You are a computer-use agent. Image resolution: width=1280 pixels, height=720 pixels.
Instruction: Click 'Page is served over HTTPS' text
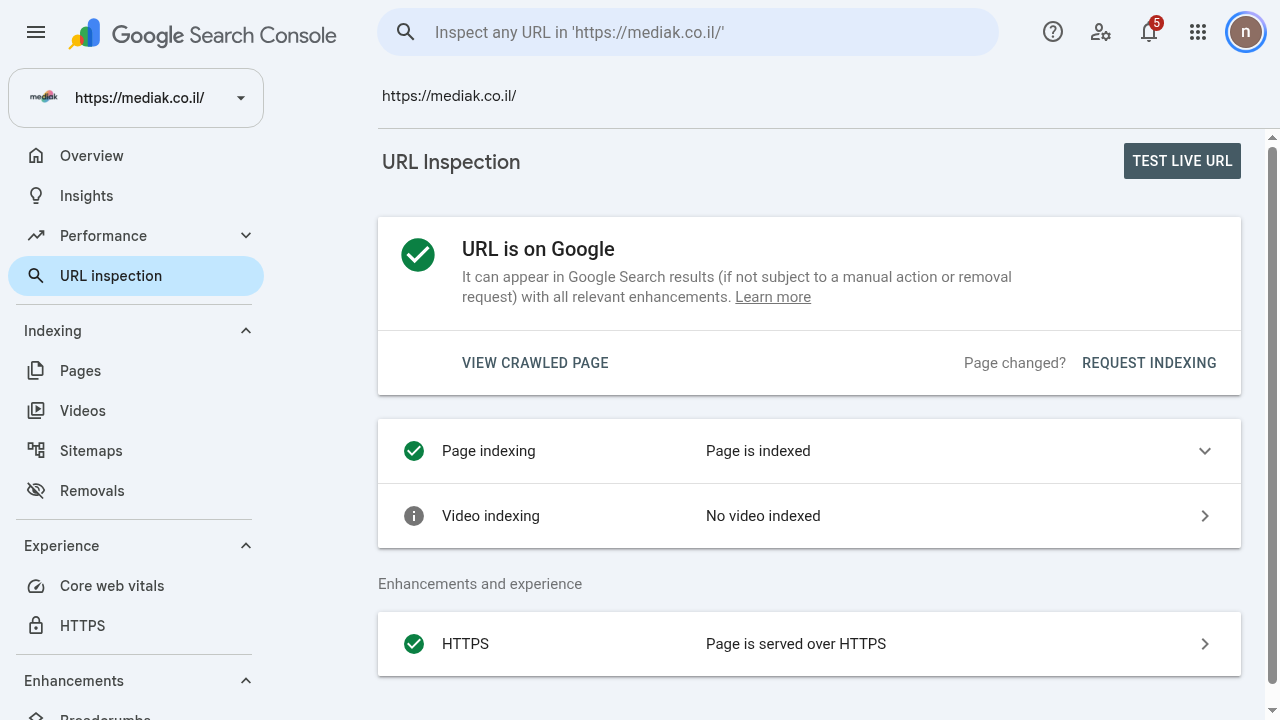796,644
